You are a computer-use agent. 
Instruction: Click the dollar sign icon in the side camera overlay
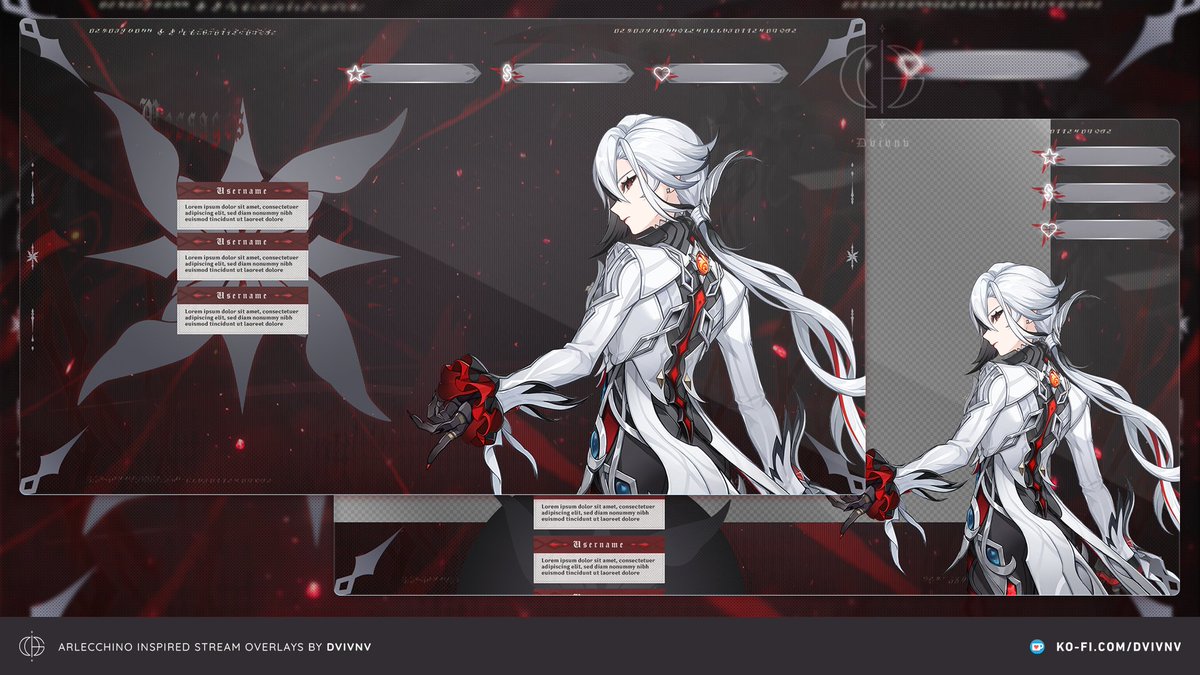[x=1048, y=193]
